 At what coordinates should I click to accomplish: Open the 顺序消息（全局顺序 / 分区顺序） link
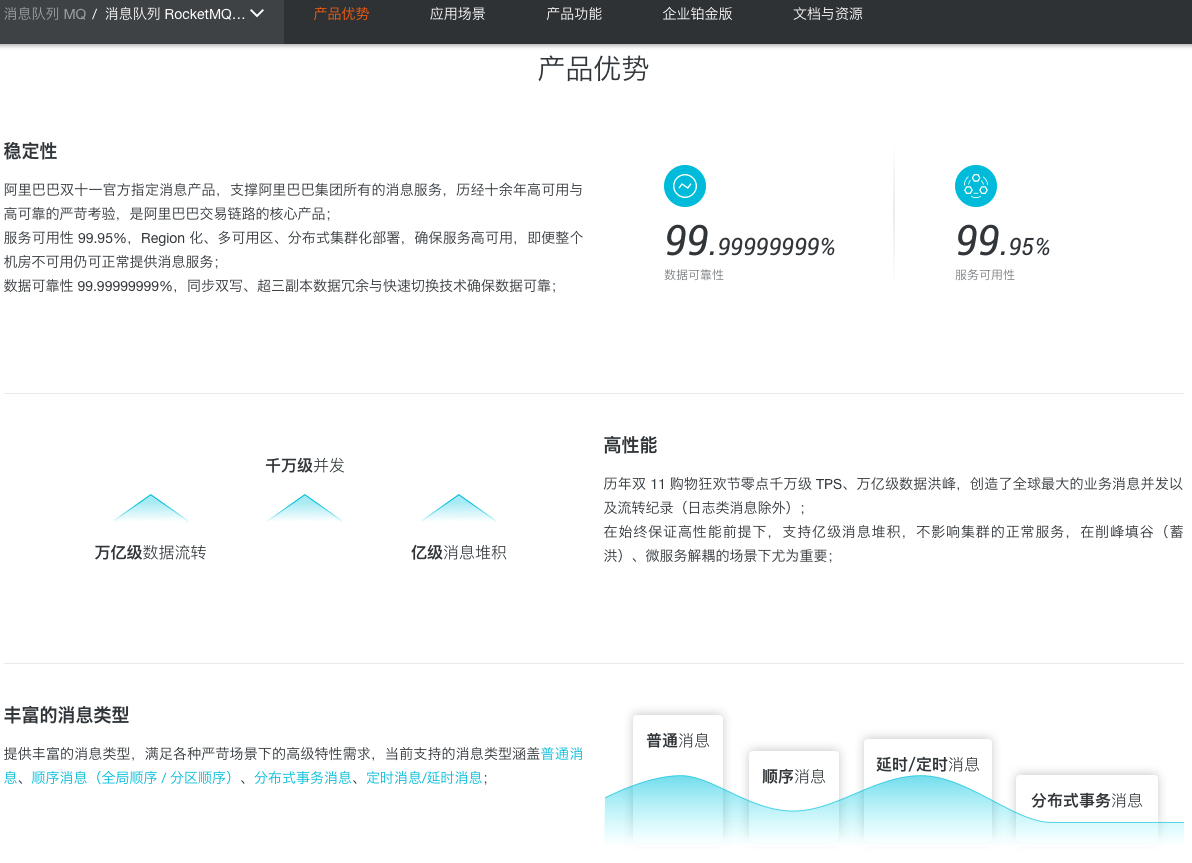coord(135,777)
